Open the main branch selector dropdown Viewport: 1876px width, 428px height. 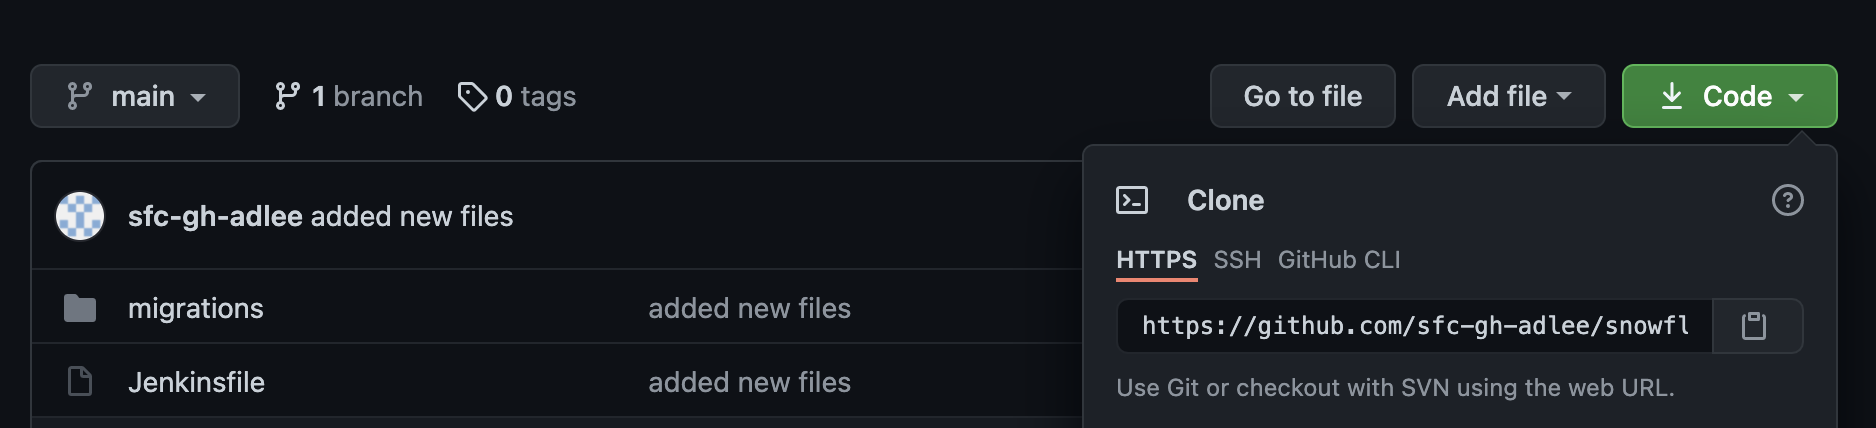pos(135,96)
